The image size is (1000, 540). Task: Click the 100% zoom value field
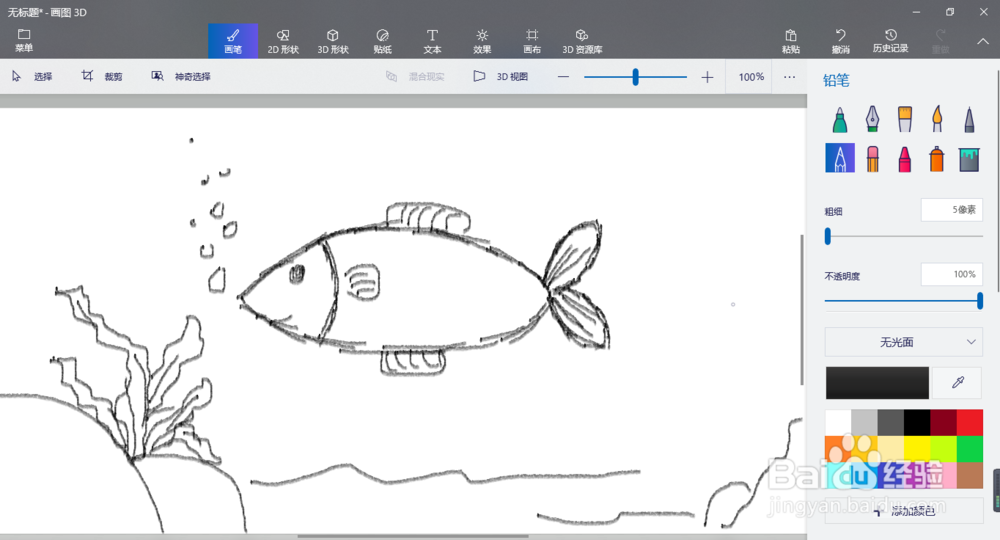tap(751, 77)
